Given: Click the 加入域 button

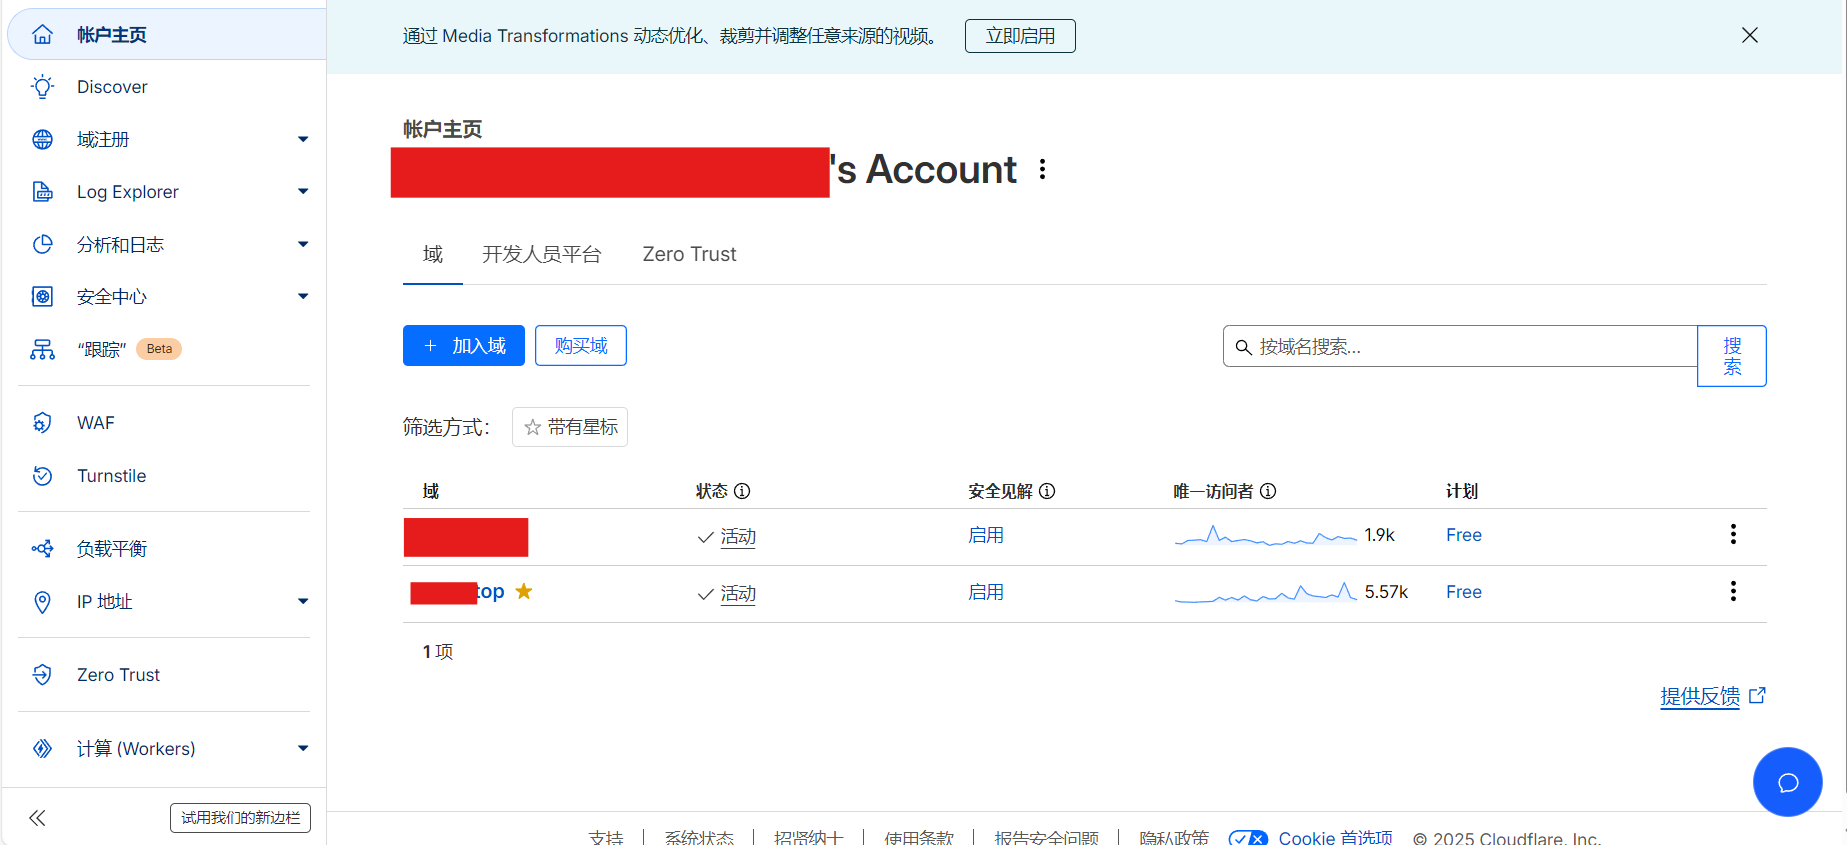Looking at the screenshot, I should [x=464, y=346].
